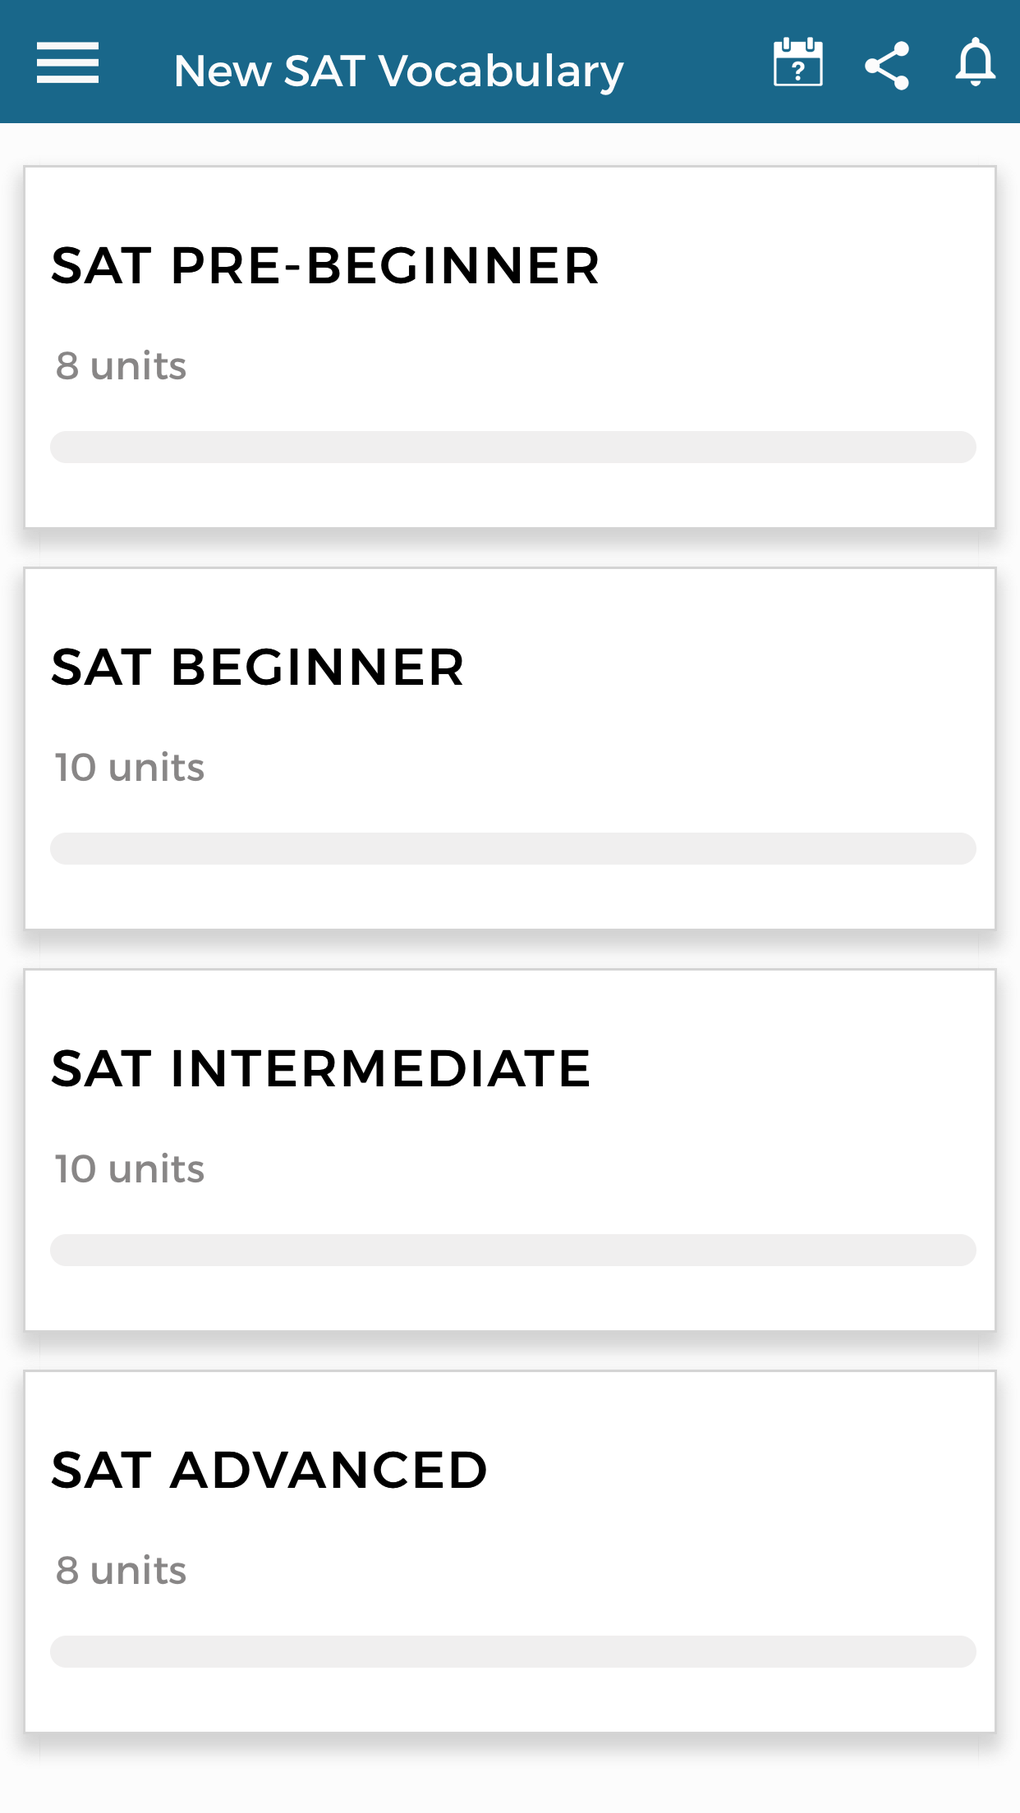Tap the New SAT Vocabulary title
1020x1813 pixels.
coord(398,68)
